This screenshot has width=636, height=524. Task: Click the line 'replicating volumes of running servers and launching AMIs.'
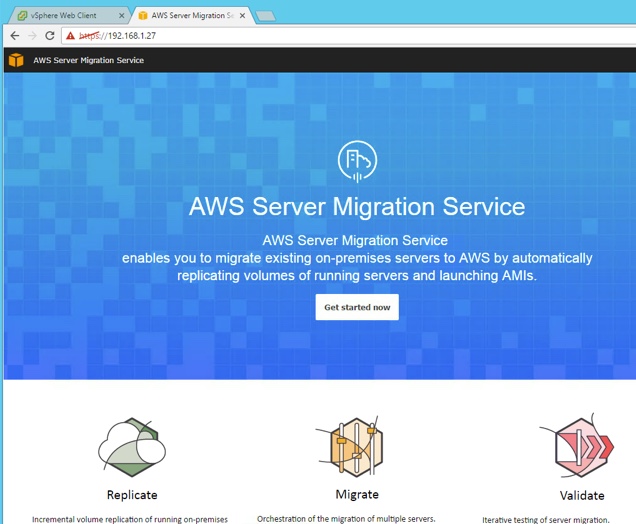(357, 276)
